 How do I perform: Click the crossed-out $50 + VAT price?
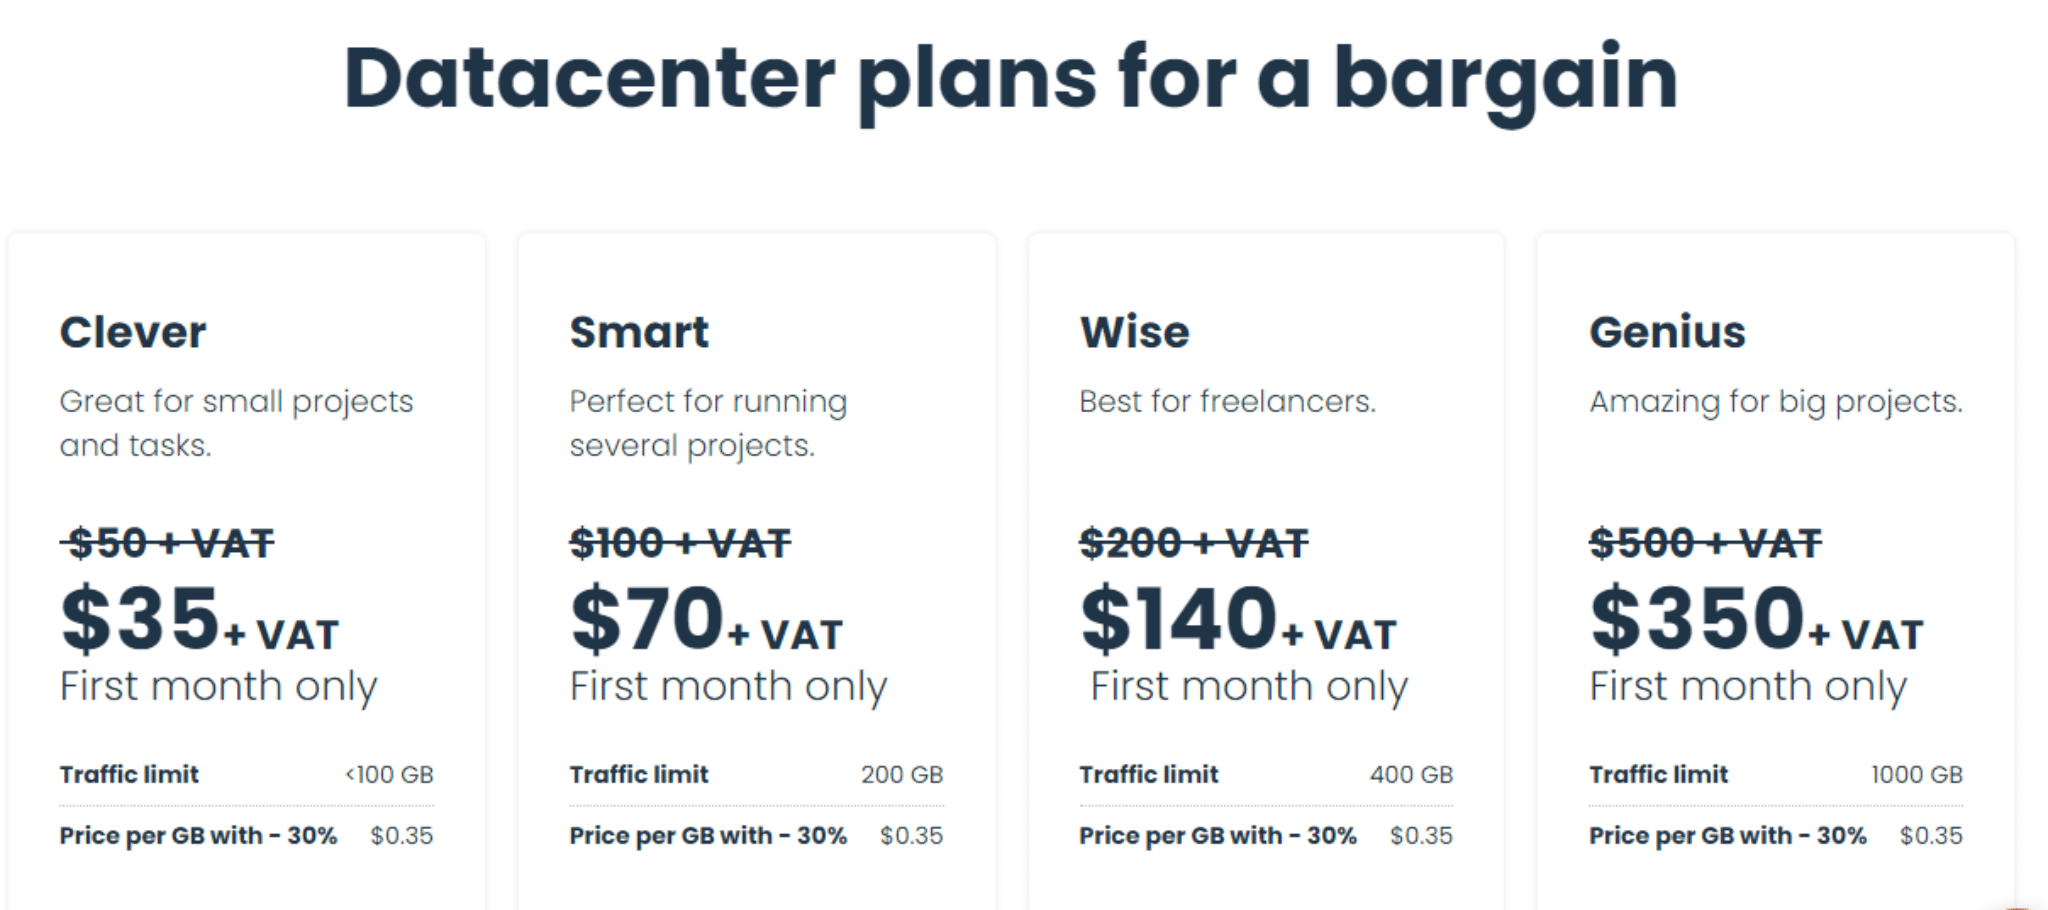coord(168,544)
